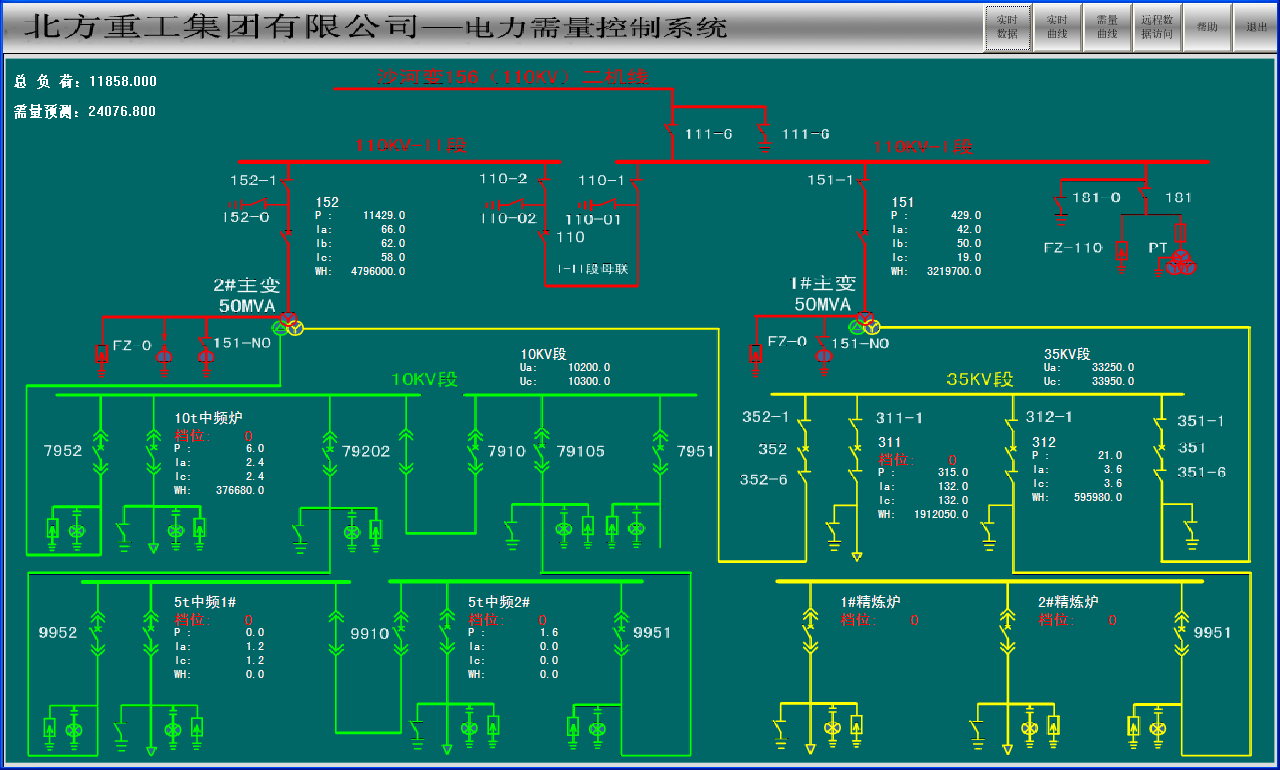Open the 实时曲线 real-time curve view
The width and height of the screenshot is (1280, 770).
pyautogui.click(x=1057, y=27)
